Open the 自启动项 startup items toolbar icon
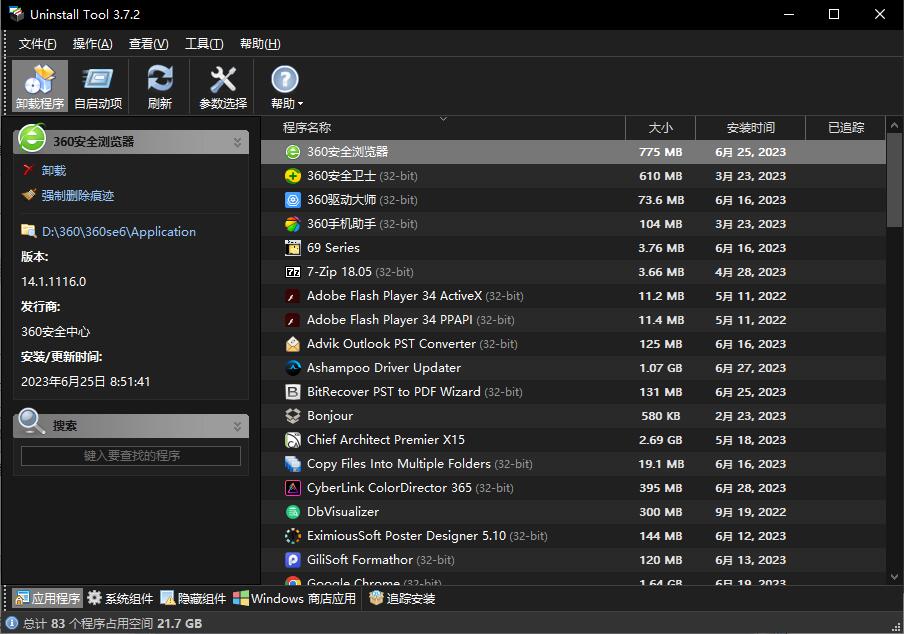The width and height of the screenshot is (904, 634). coord(98,80)
